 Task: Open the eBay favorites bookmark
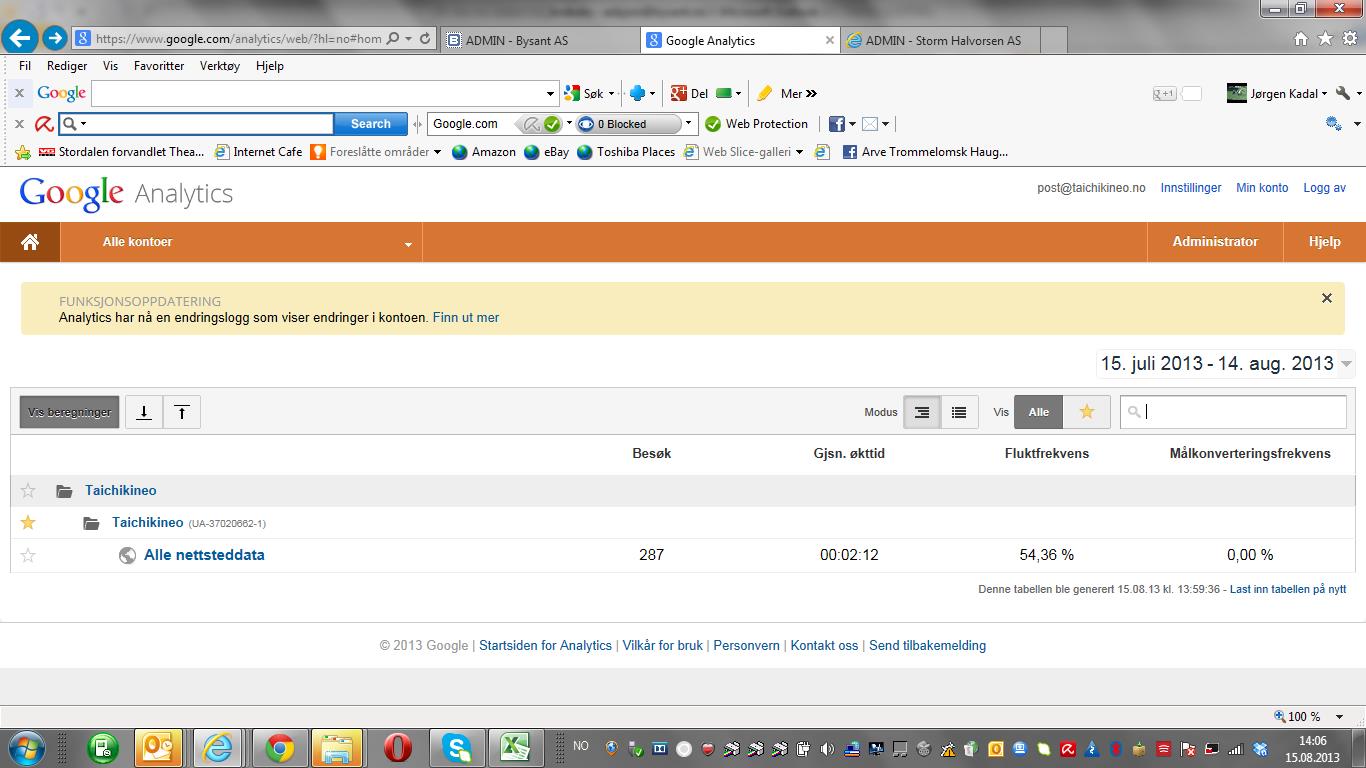click(546, 152)
